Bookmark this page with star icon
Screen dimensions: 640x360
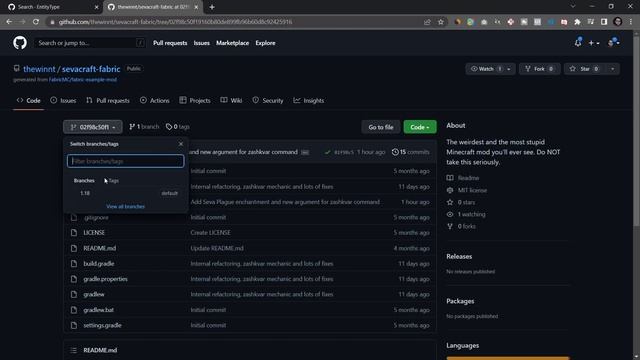click(441, 22)
